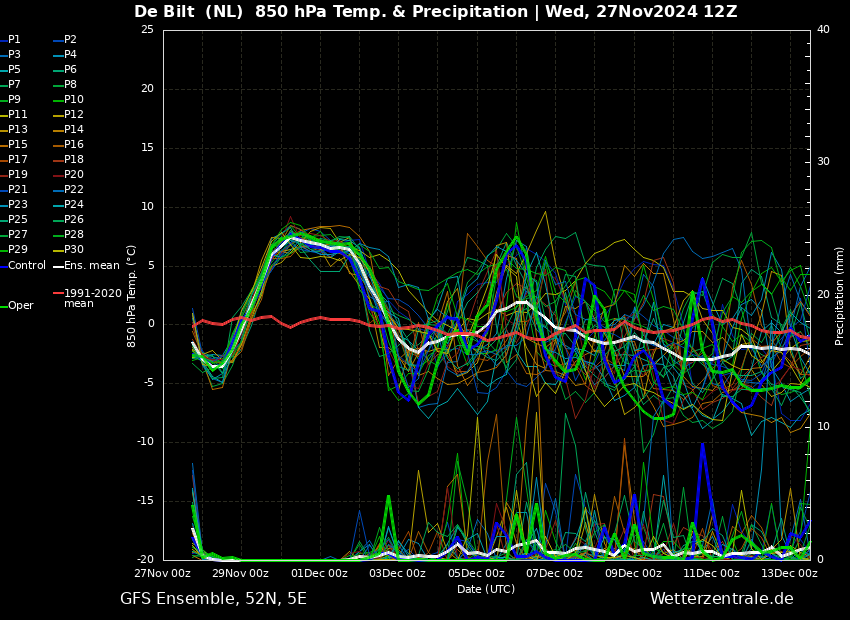Click the 13Dec 00z axis tick label
This screenshot has width=850, height=620.
pos(789,573)
